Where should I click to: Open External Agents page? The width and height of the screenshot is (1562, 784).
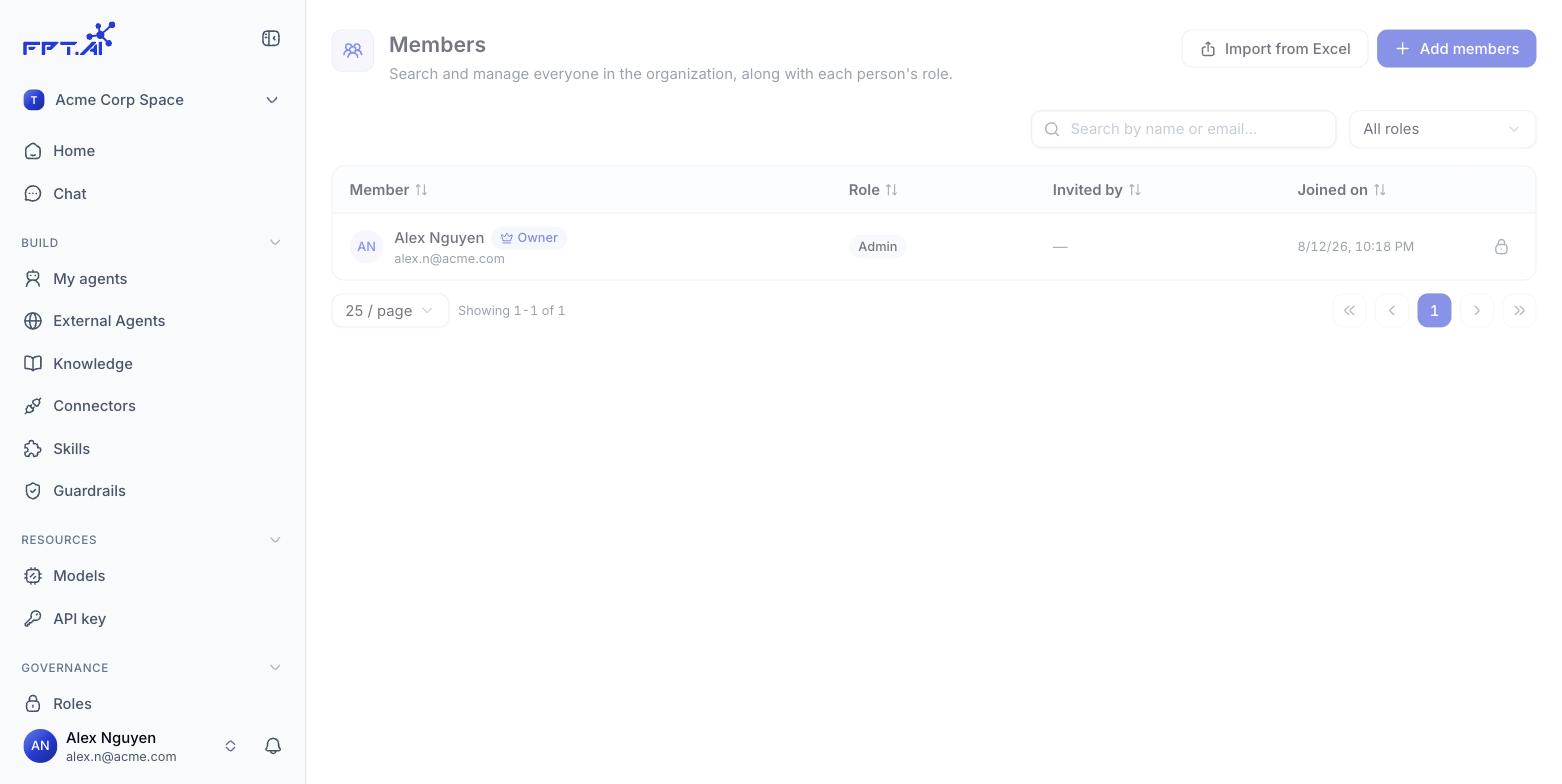pos(152,321)
